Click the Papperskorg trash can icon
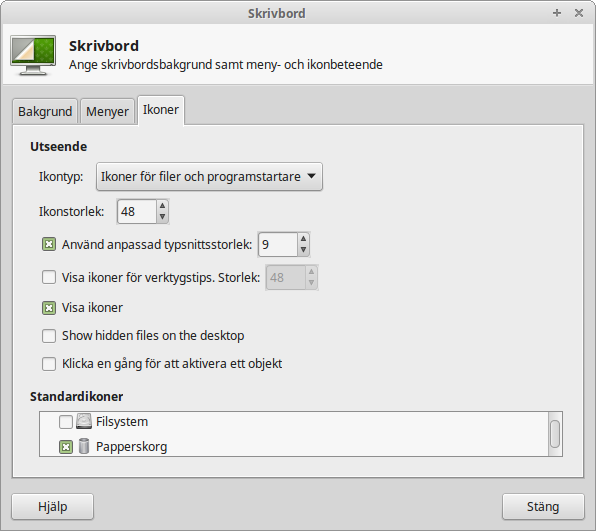Screen dimensions: 596x531 (84, 446)
